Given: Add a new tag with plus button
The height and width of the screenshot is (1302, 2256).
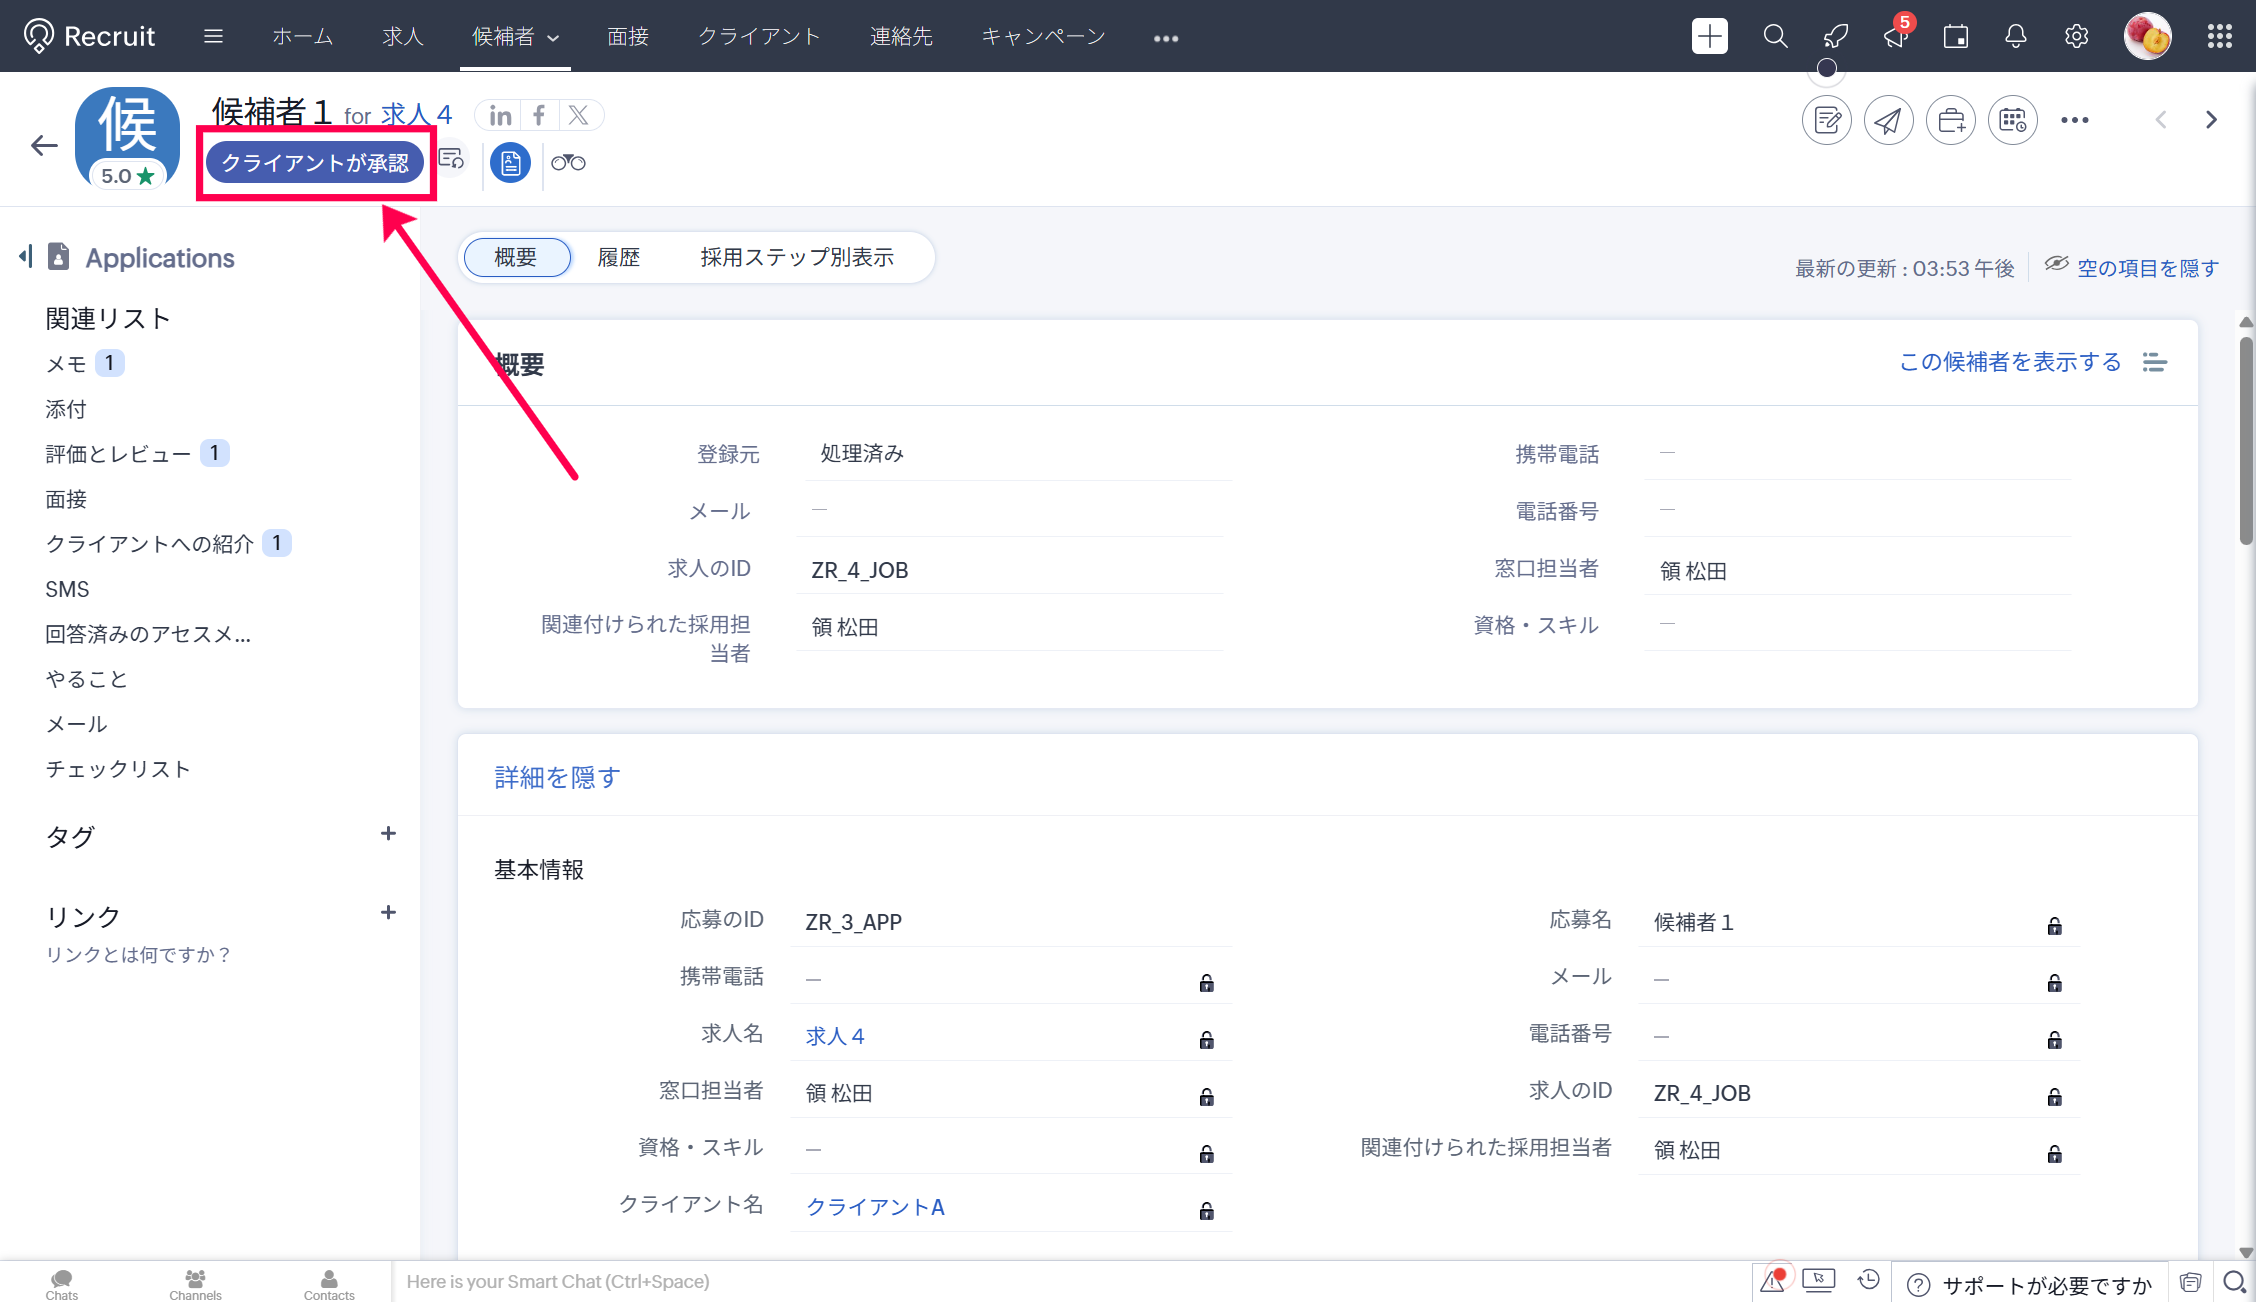Looking at the screenshot, I should (388, 834).
